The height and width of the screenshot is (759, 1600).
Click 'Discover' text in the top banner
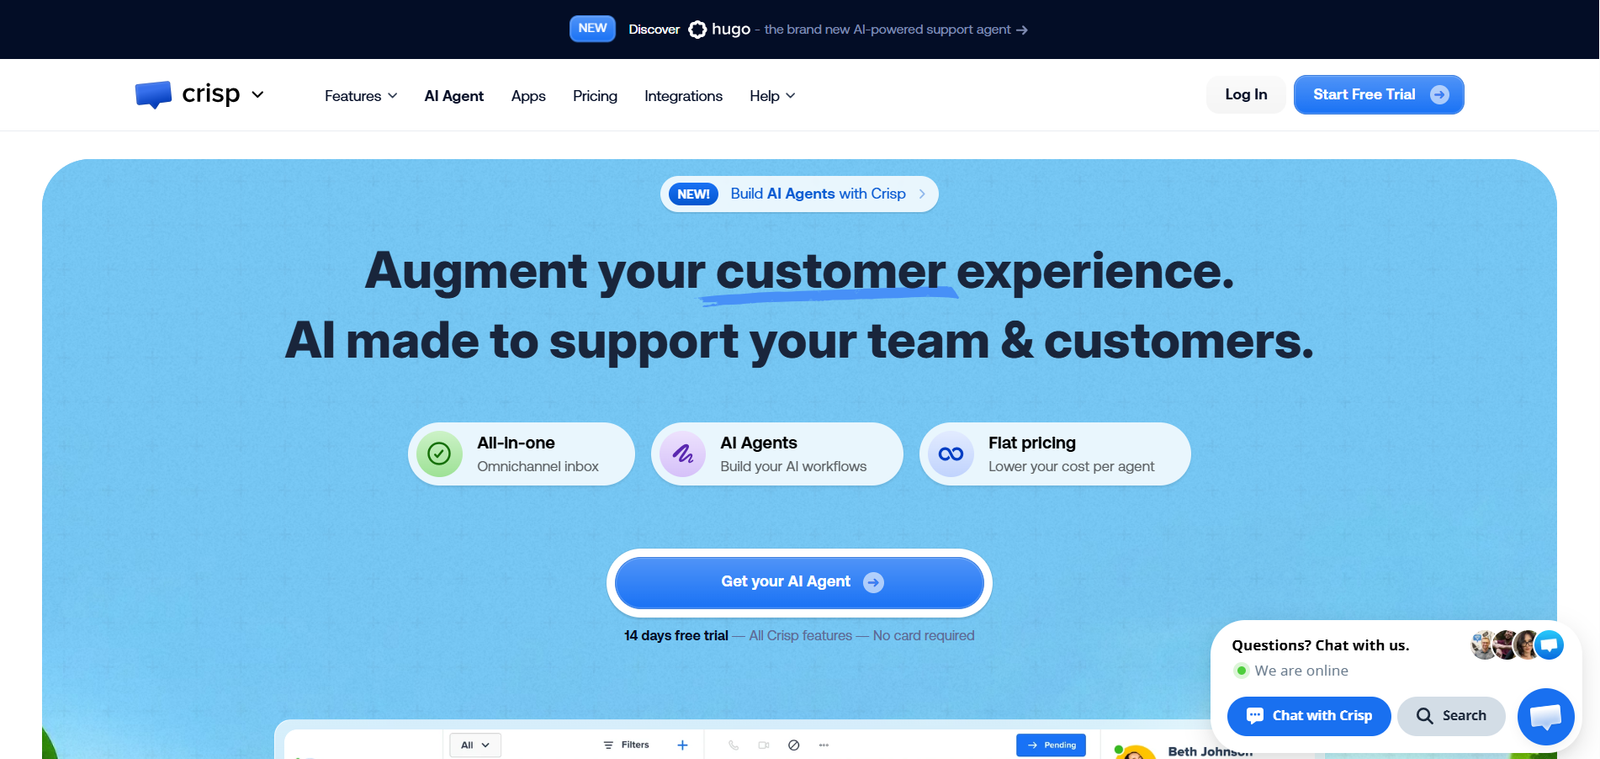[654, 30]
